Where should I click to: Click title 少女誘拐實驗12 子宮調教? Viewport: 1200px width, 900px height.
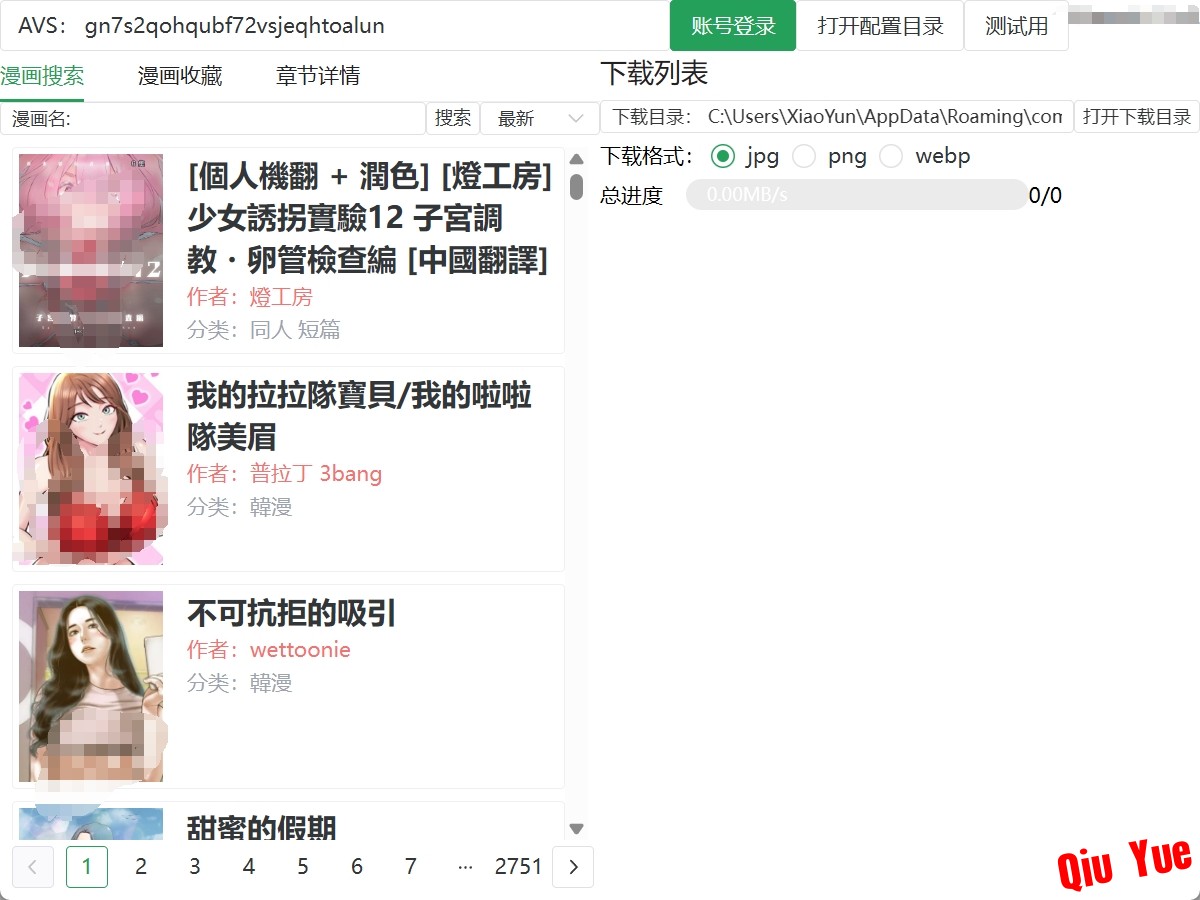[369, 219]
